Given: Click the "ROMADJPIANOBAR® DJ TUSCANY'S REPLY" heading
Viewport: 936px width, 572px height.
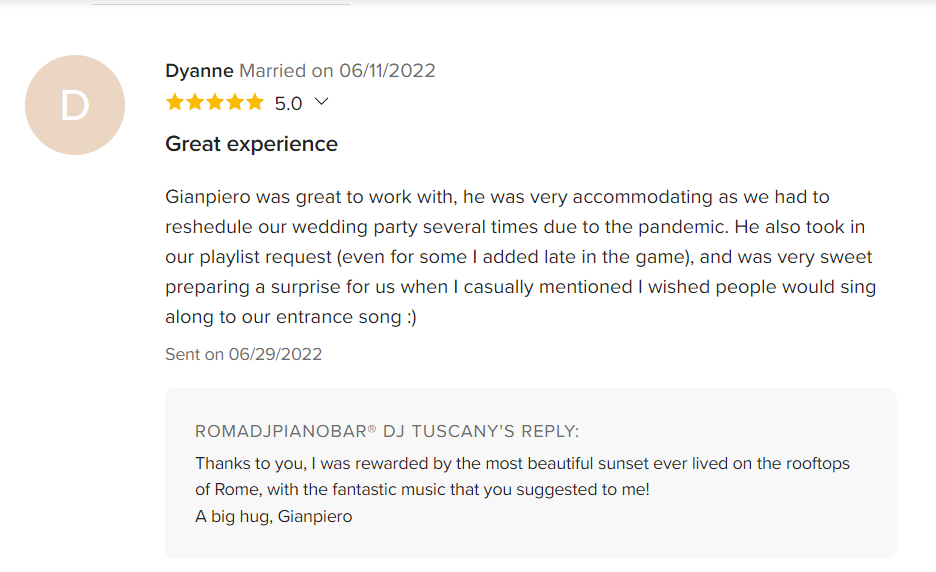Looking at the screenshot, I should pos(387,431).
